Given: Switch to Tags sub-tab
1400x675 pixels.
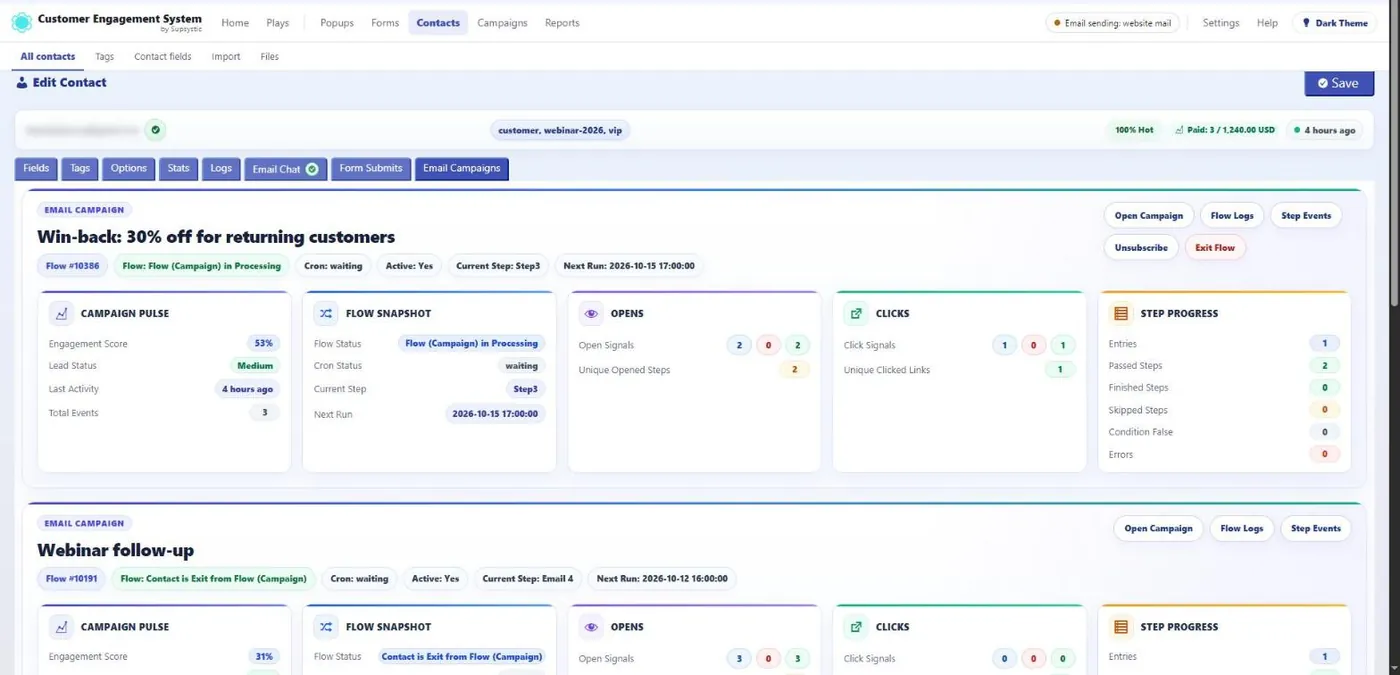Looking at the screenshot, I should (104, 57).
